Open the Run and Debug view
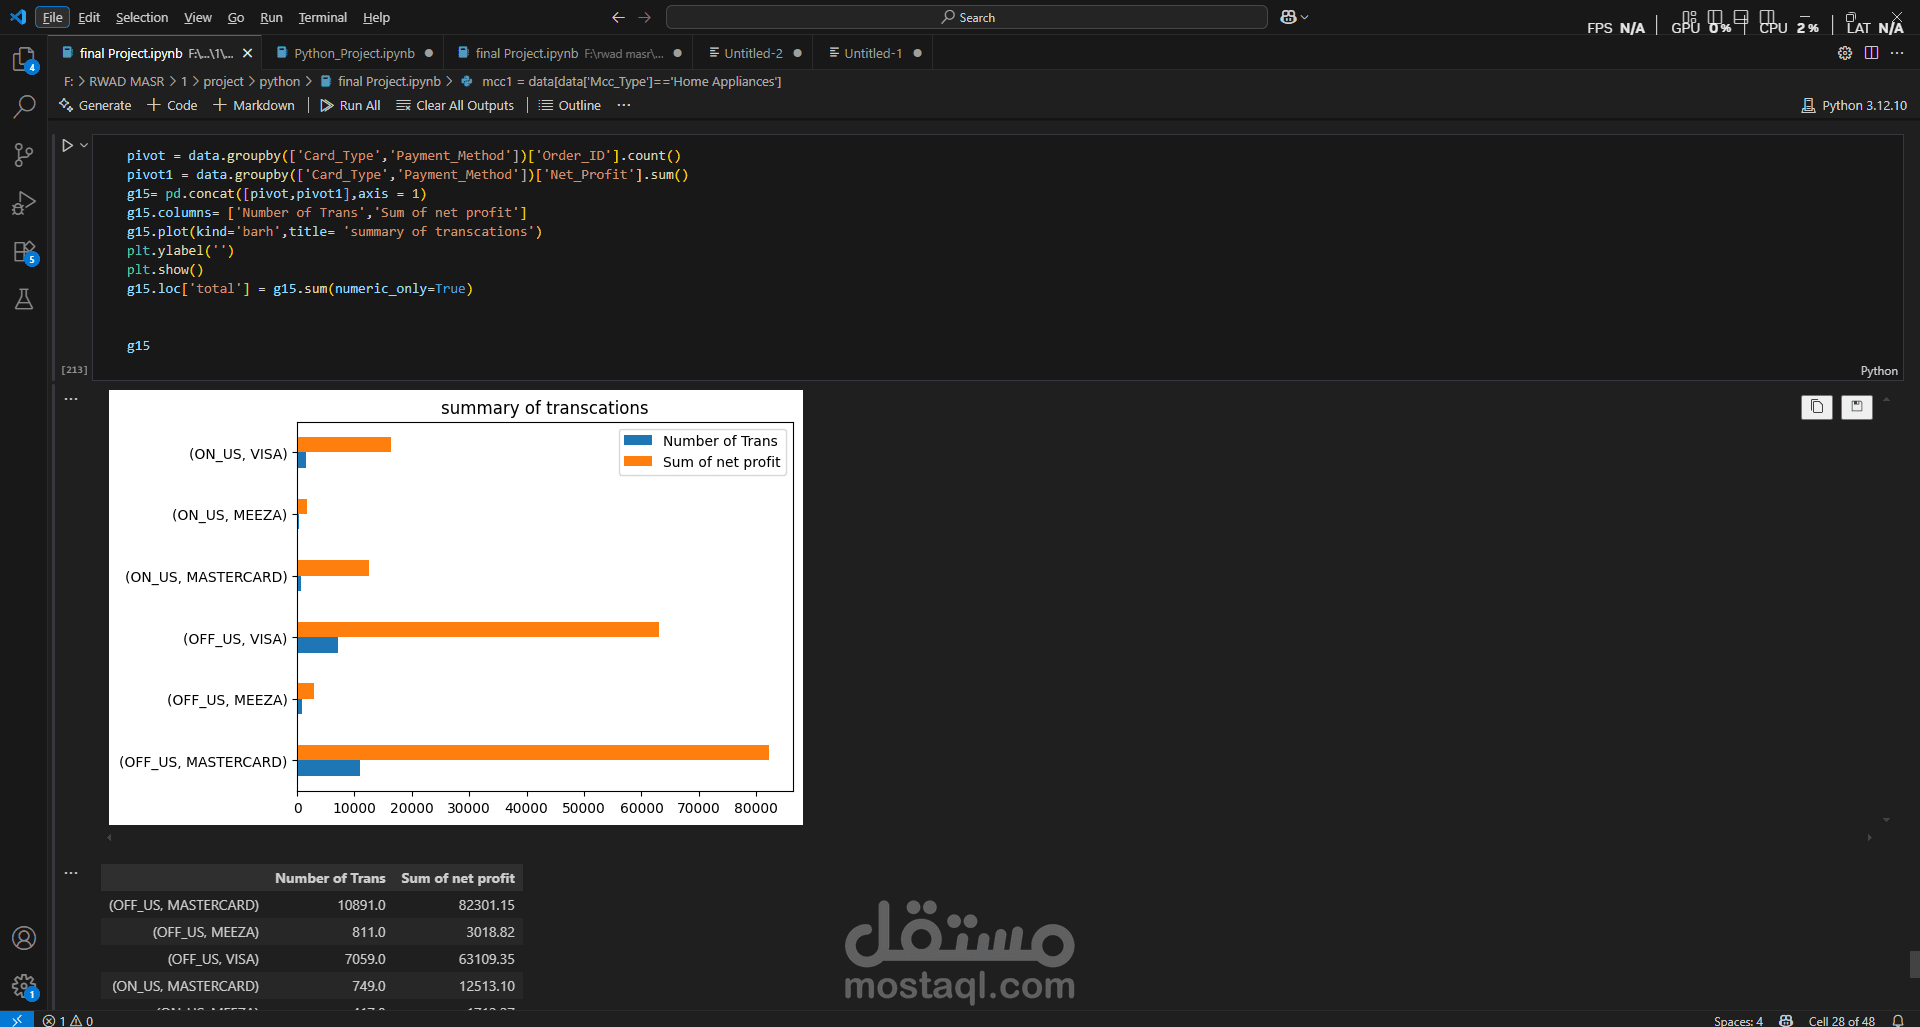1920x1027 pixels. pos(24,203)
